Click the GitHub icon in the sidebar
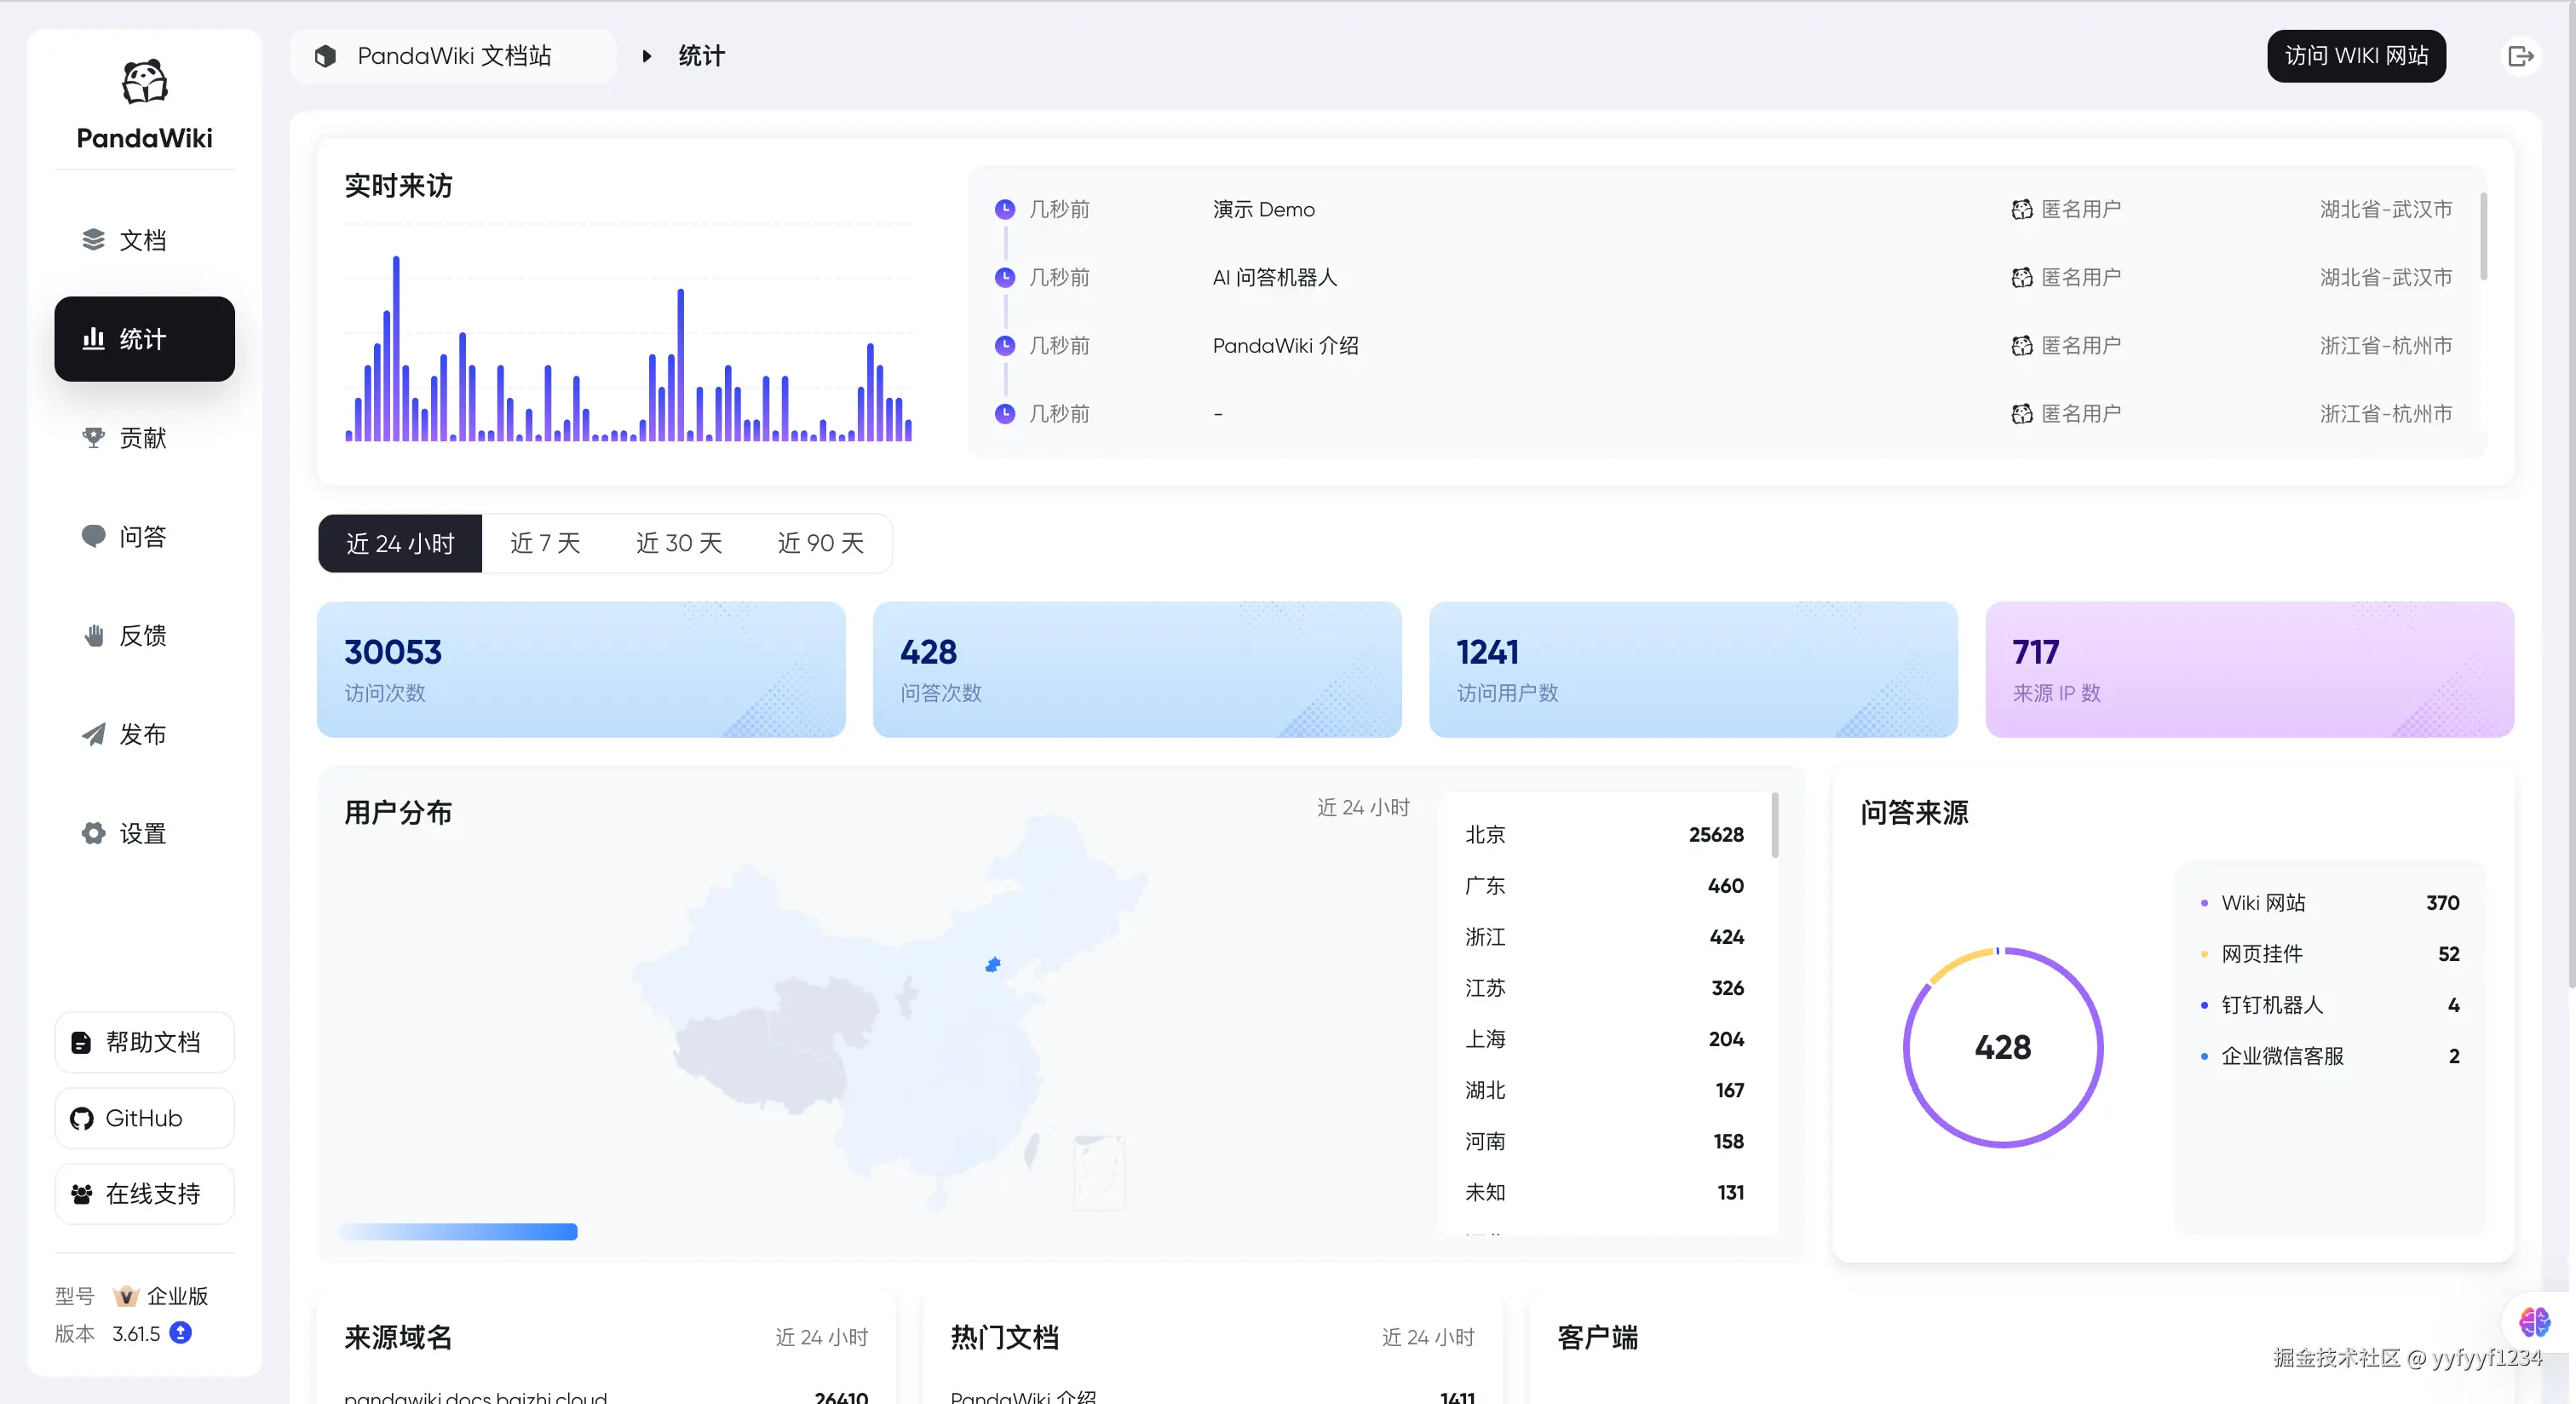This screenshot has height=1404, width=2576. click(81, 1118)
